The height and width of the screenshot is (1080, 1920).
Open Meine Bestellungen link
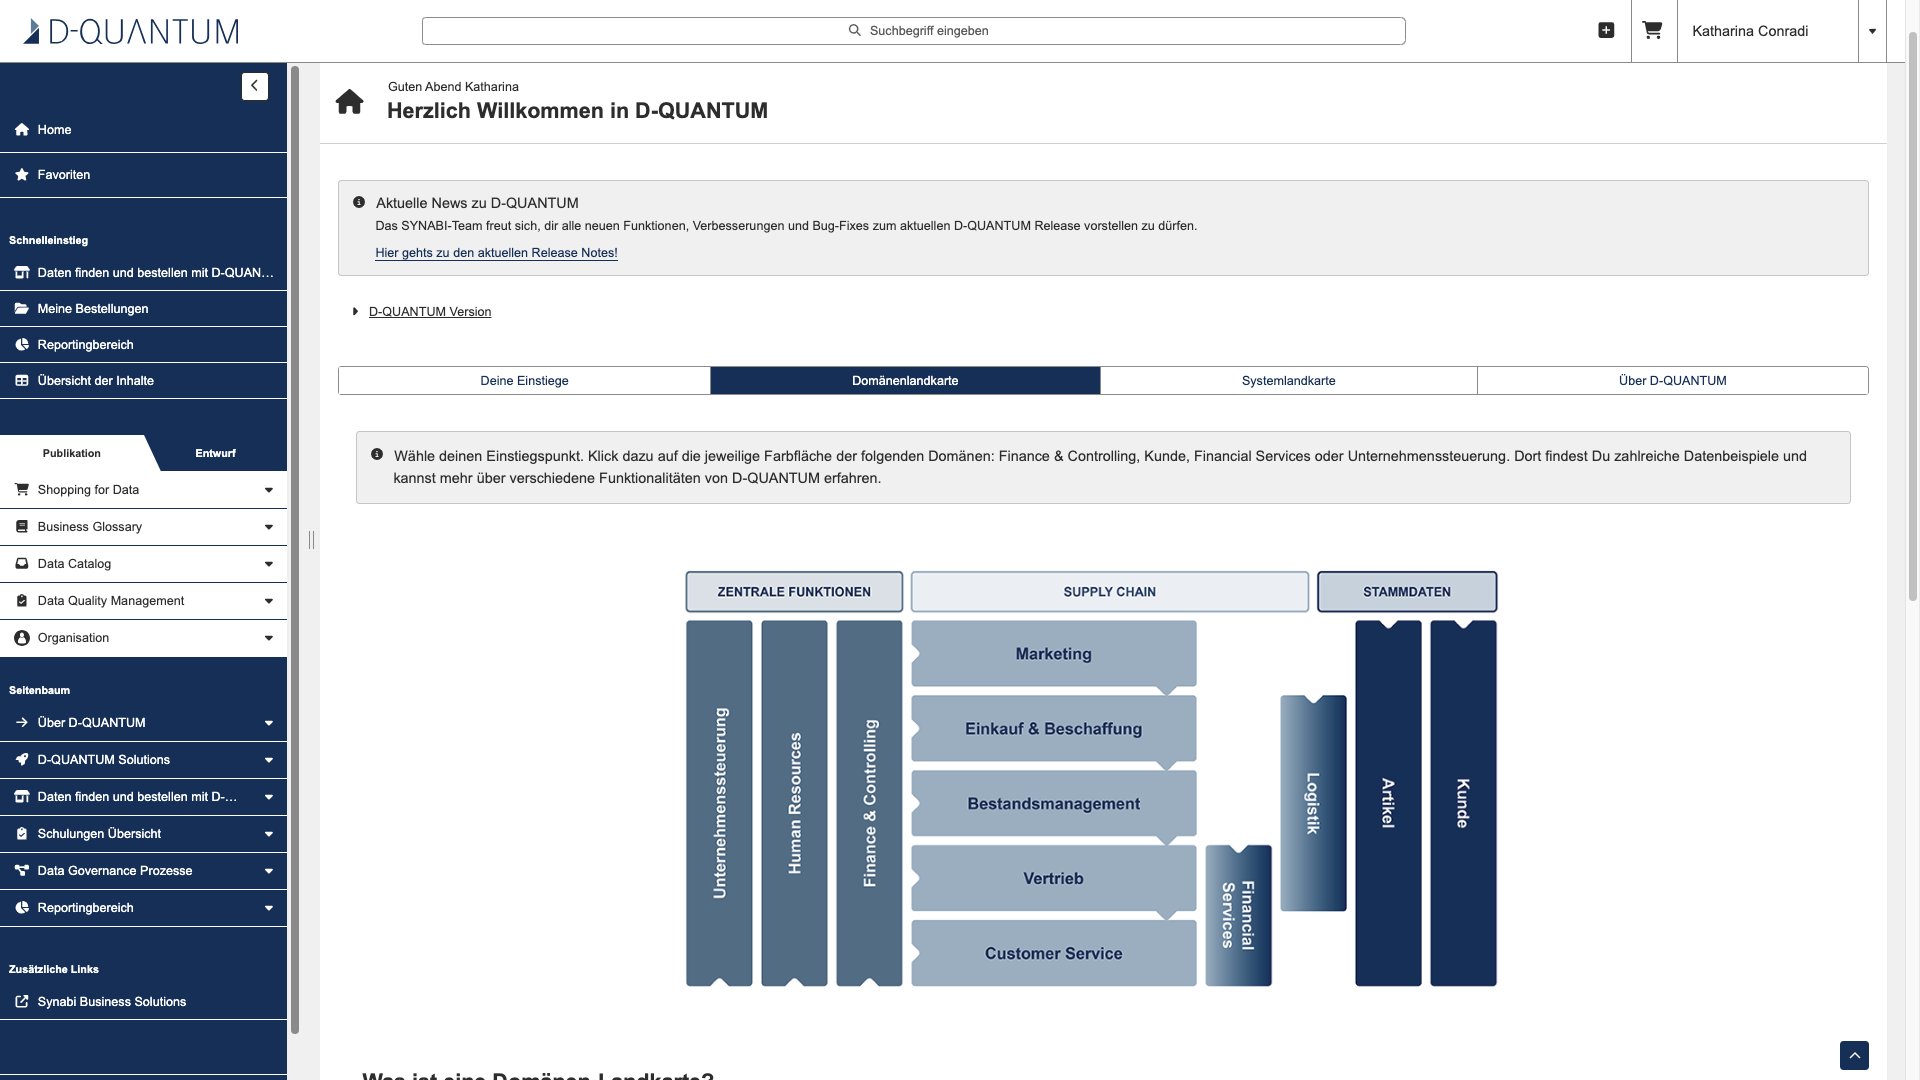(x=143, y=309)
